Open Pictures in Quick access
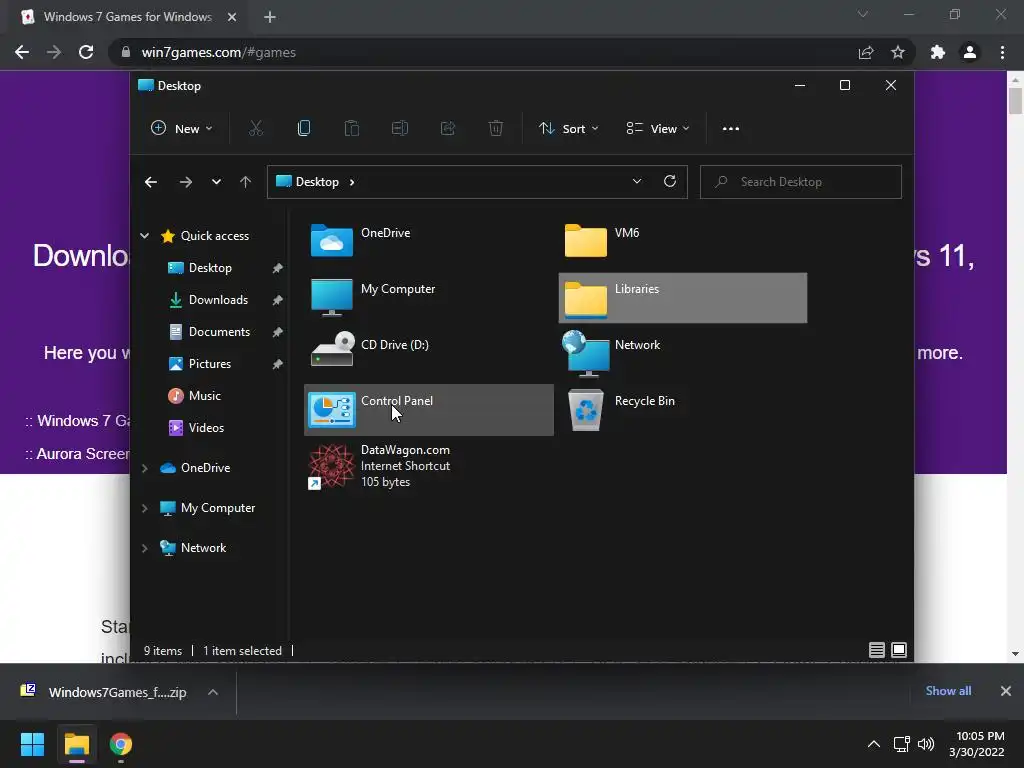Image resolution: width=1024 pixels, height=768 pixels. pyautogui.click(x=210, y=364)
